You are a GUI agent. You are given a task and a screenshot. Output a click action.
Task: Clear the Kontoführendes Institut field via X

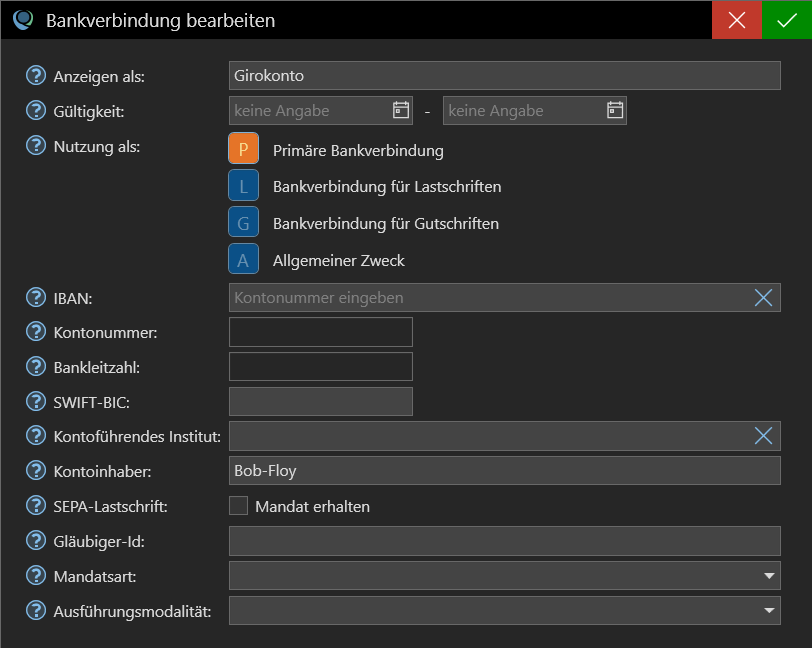click(x=763, y=436)
